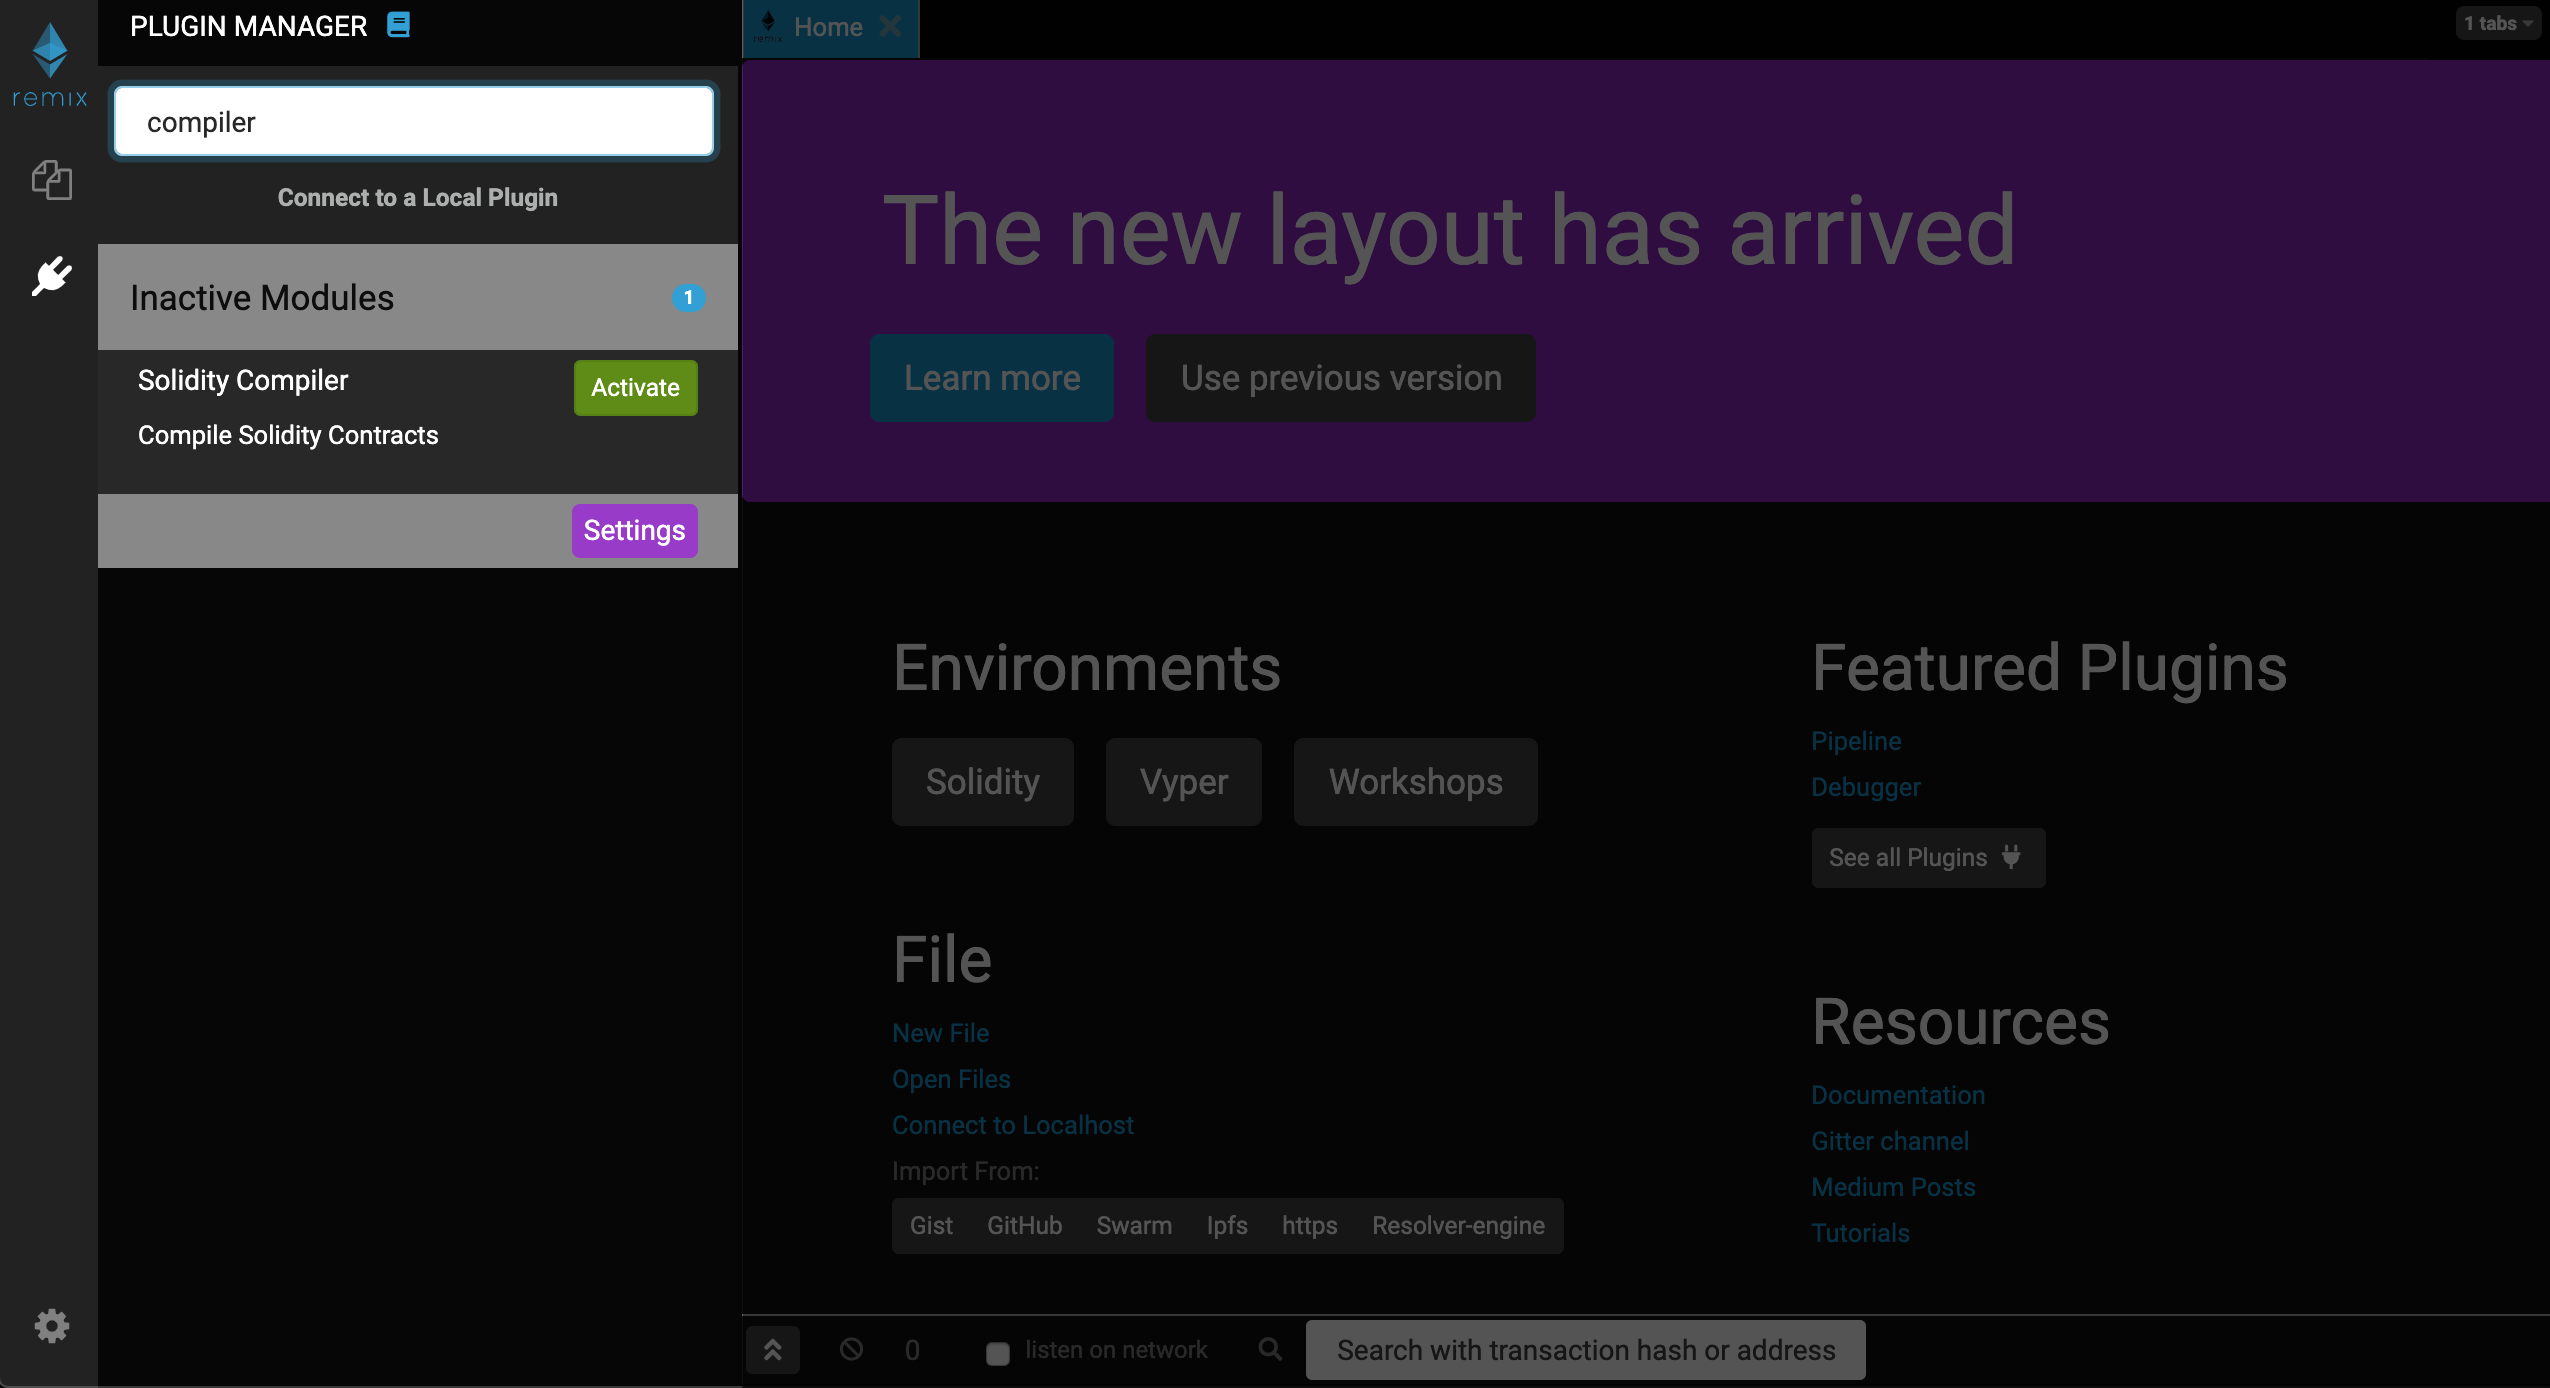Select the Workshops environment

[x=1416, y=782]
